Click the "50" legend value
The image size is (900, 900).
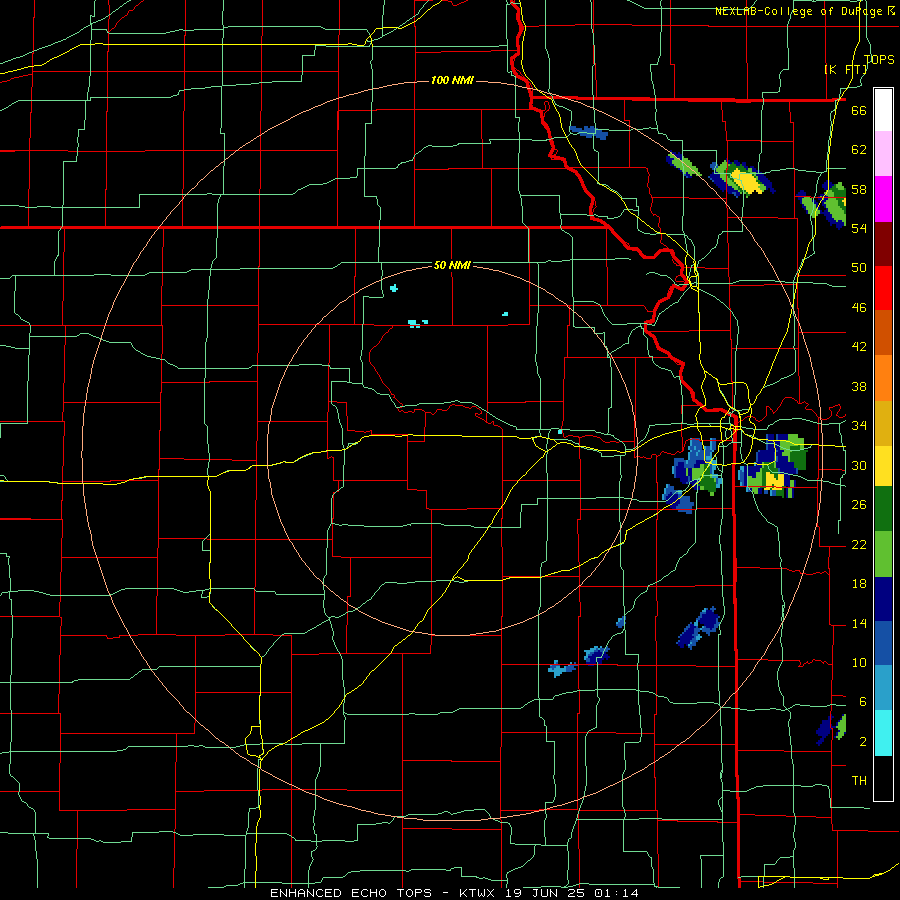[859, 268]
